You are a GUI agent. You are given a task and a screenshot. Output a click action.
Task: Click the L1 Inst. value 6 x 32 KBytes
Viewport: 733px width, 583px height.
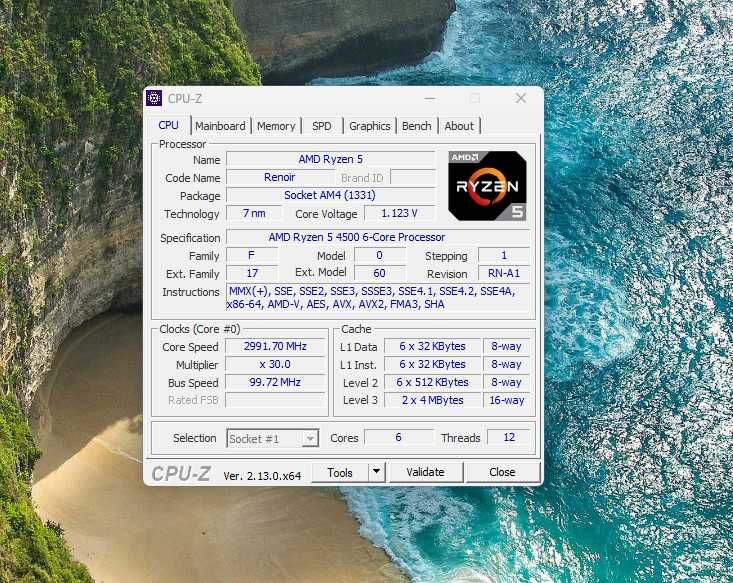[x=432, y=364]
